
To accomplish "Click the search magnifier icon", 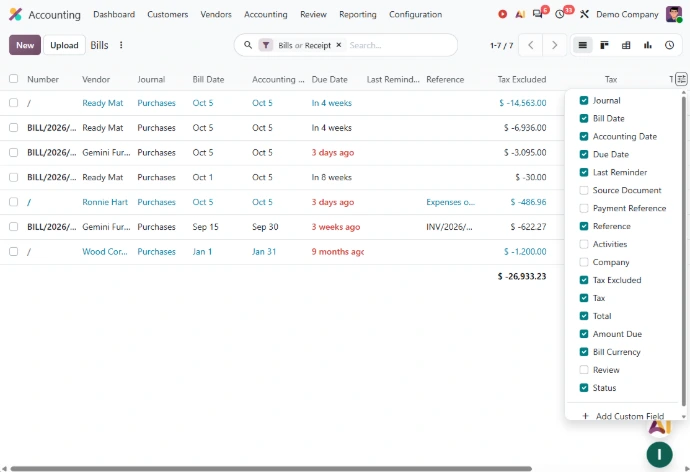I will coord(248,45).
